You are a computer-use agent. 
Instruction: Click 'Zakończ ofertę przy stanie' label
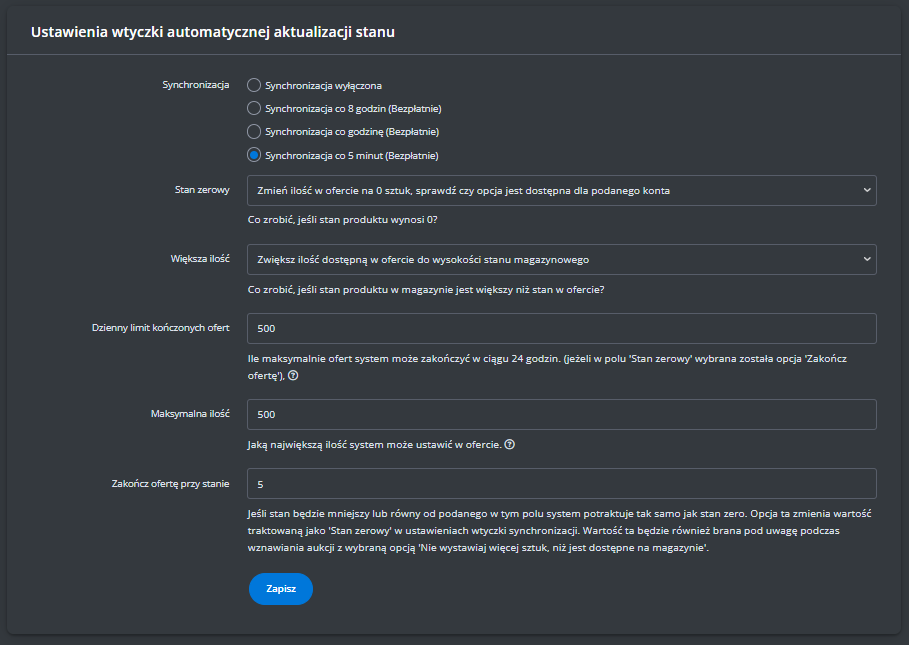tap(170, 483)
